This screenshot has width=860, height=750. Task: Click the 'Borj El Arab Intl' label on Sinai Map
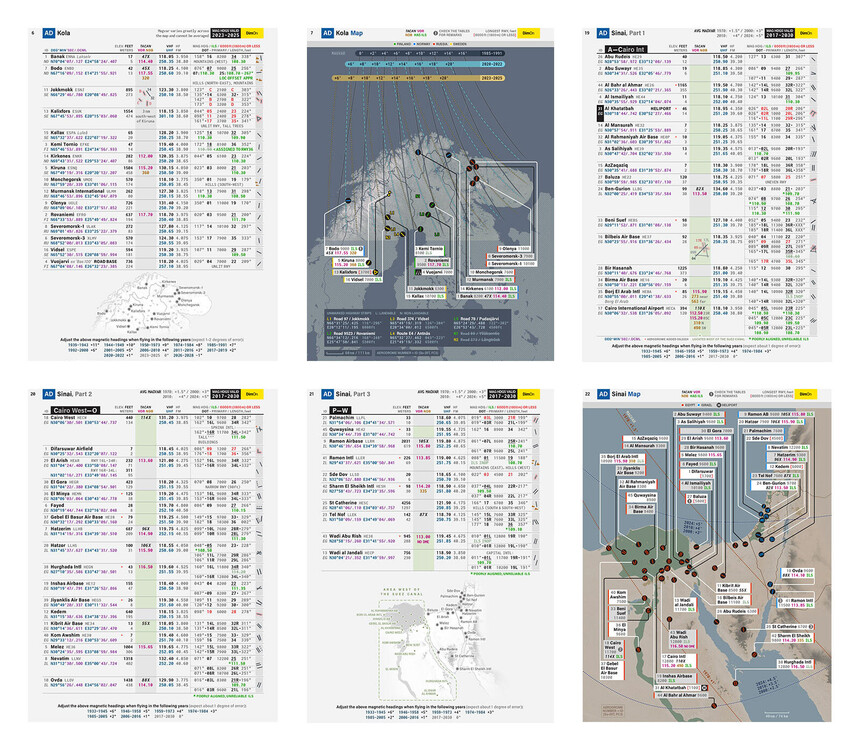coord(622,458)
